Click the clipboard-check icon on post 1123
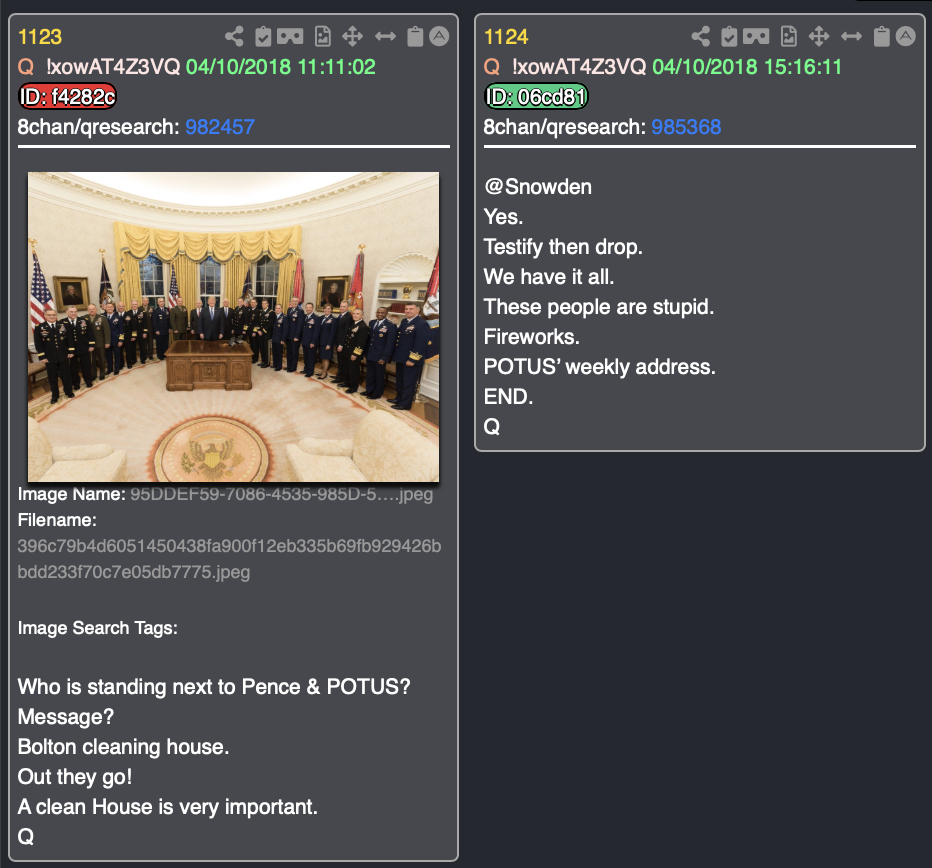This screenshot has width=932, height=868. (263, 36)
